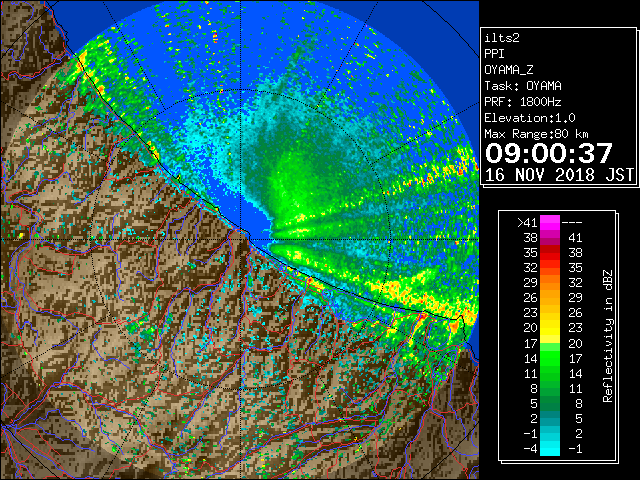Click the '-4' legend label

pos(530,449)
